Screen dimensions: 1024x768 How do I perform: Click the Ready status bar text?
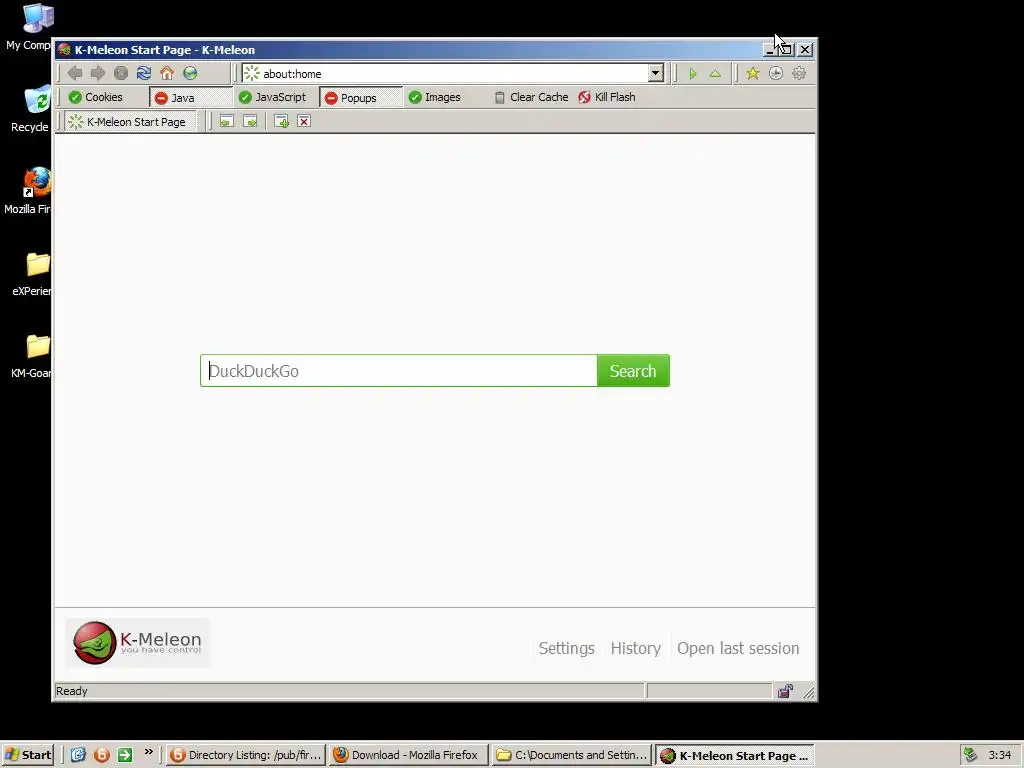tap(72, 691)
